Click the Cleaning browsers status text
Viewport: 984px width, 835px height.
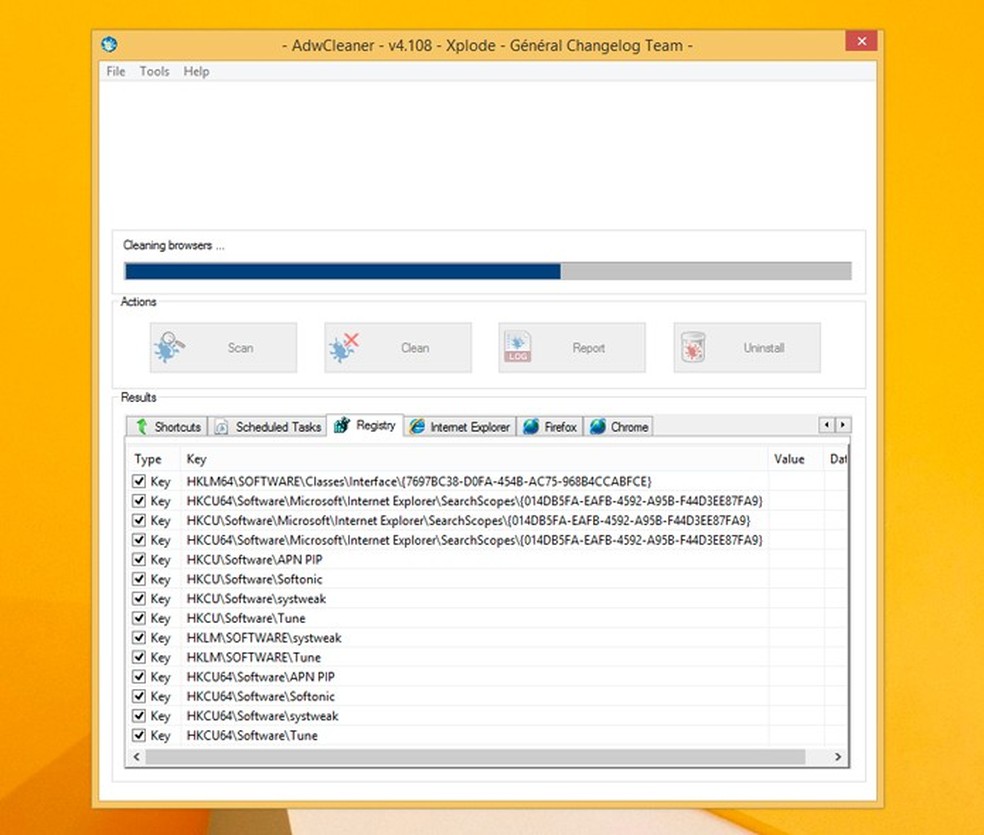click(173, 245)
